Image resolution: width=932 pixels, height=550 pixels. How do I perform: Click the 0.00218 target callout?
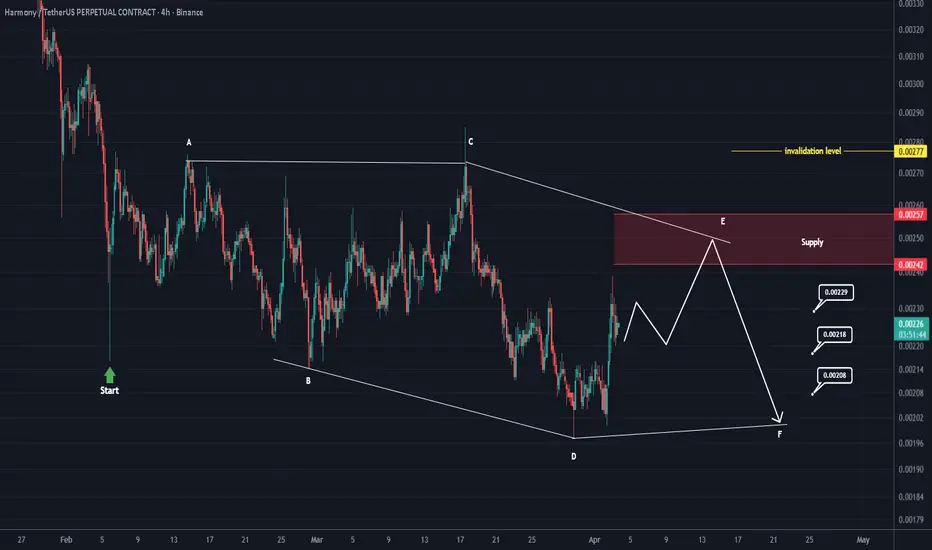[835, 335]
